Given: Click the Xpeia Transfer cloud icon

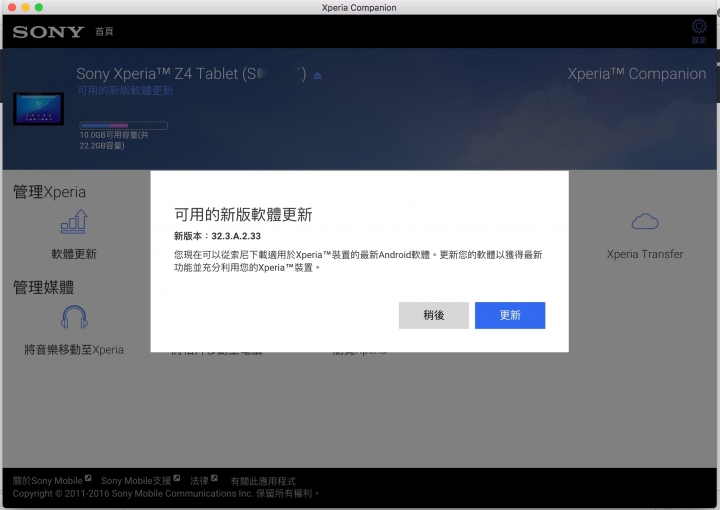Looking at the screenshot, I should tap(645, 222).
